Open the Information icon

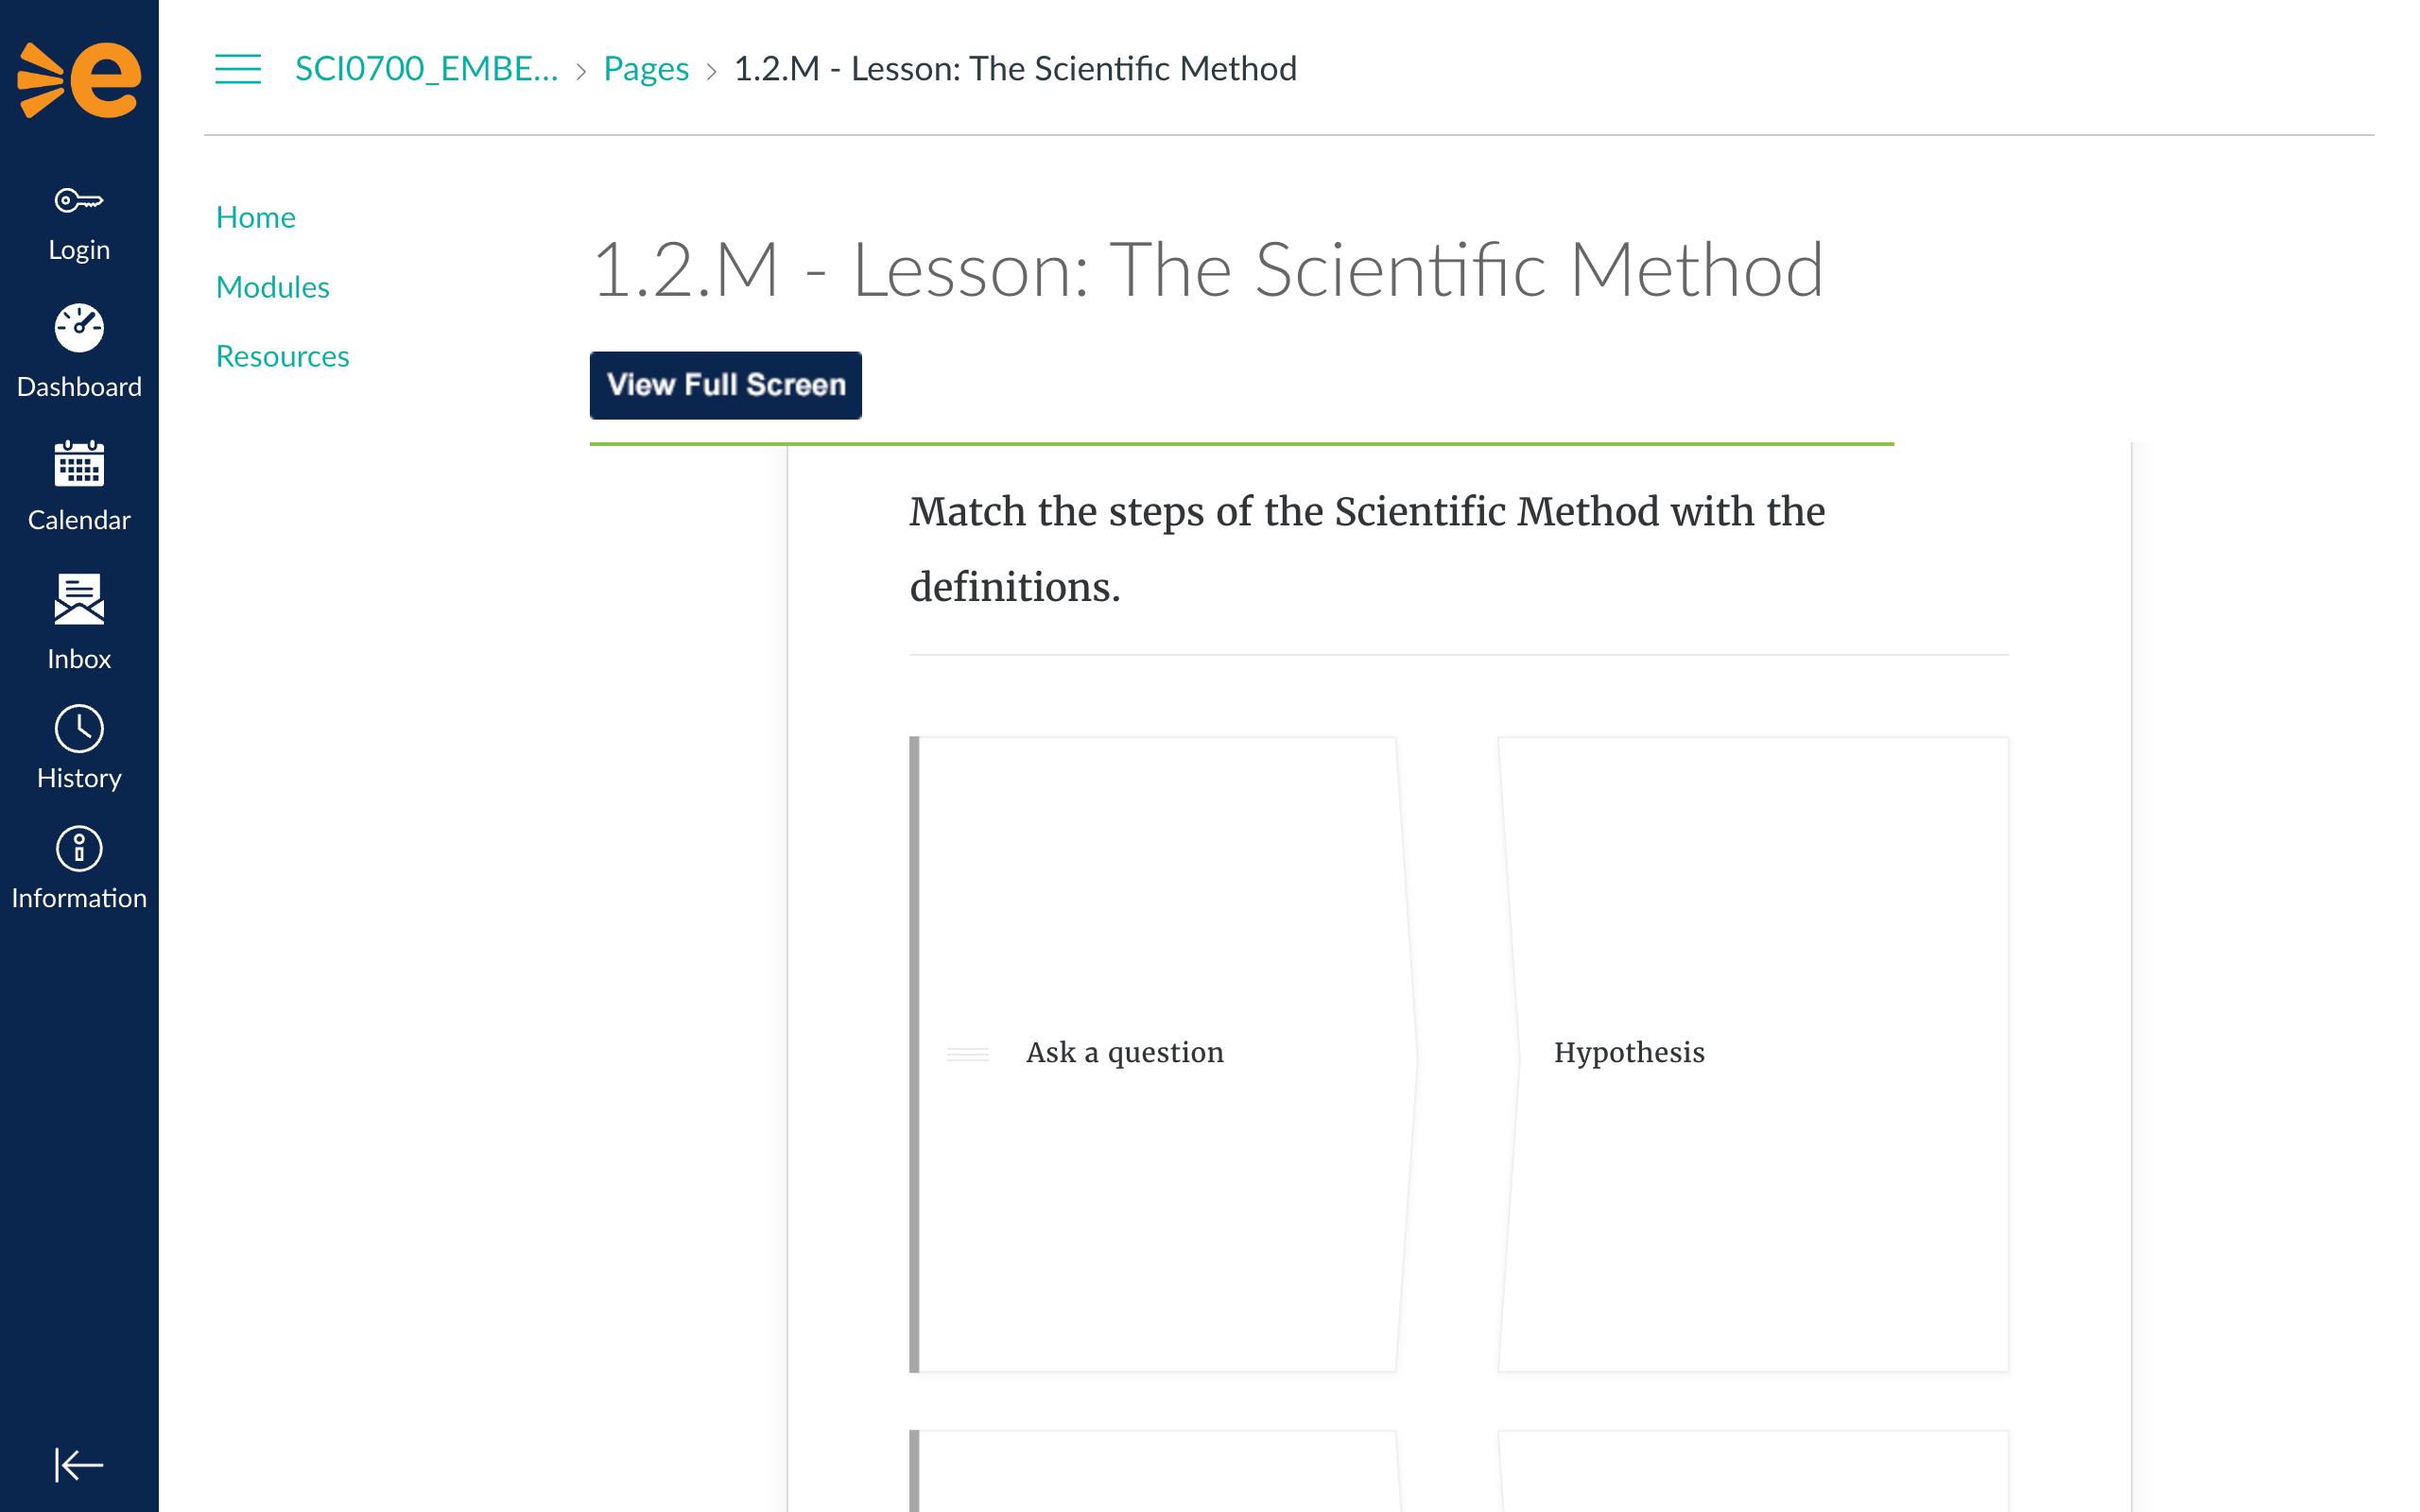click(x=79, y=849)
